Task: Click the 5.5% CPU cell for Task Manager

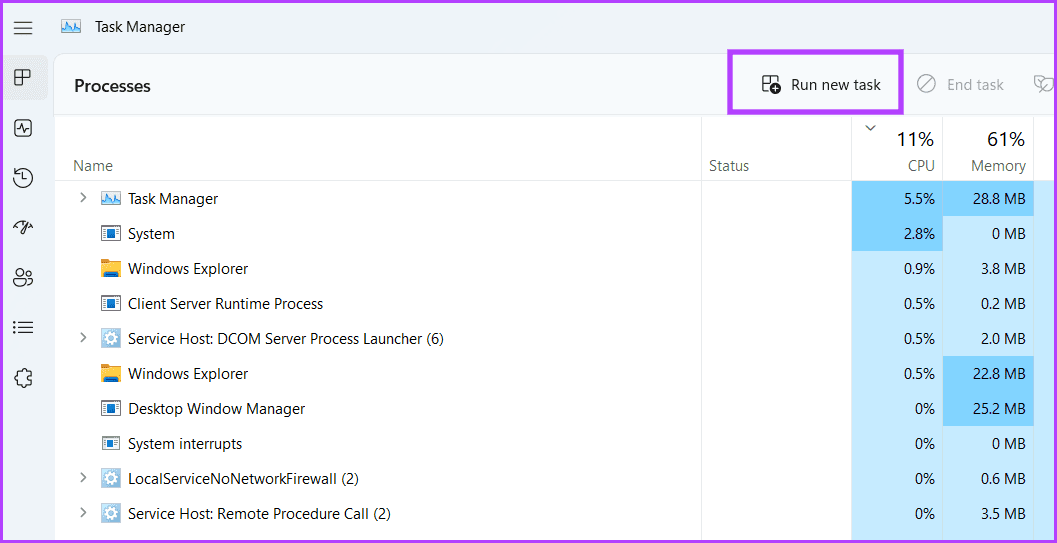Action: pos(897,199)
